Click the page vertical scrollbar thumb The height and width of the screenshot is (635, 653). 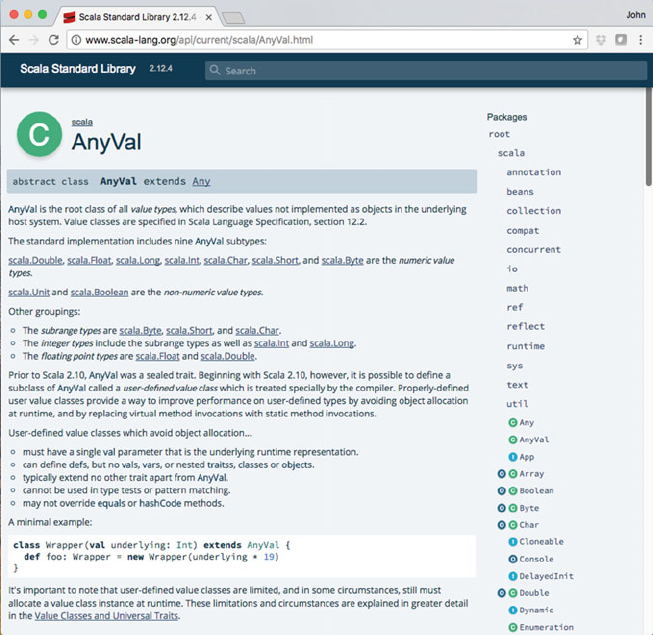[649, 137]
